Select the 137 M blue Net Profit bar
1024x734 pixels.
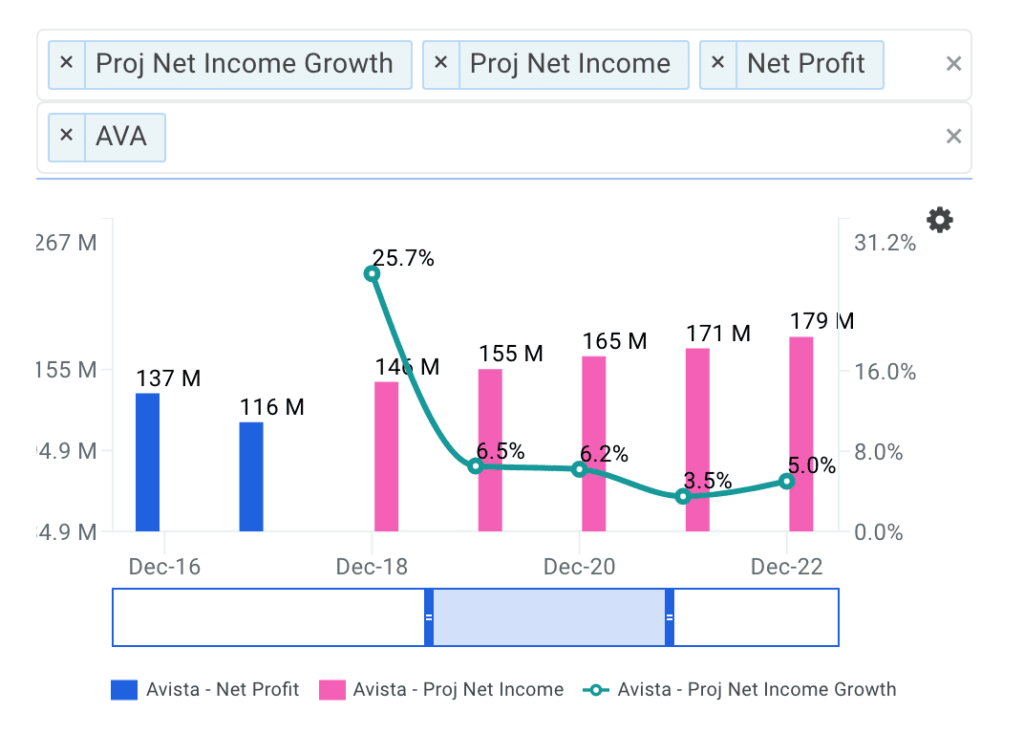[147, 462]
